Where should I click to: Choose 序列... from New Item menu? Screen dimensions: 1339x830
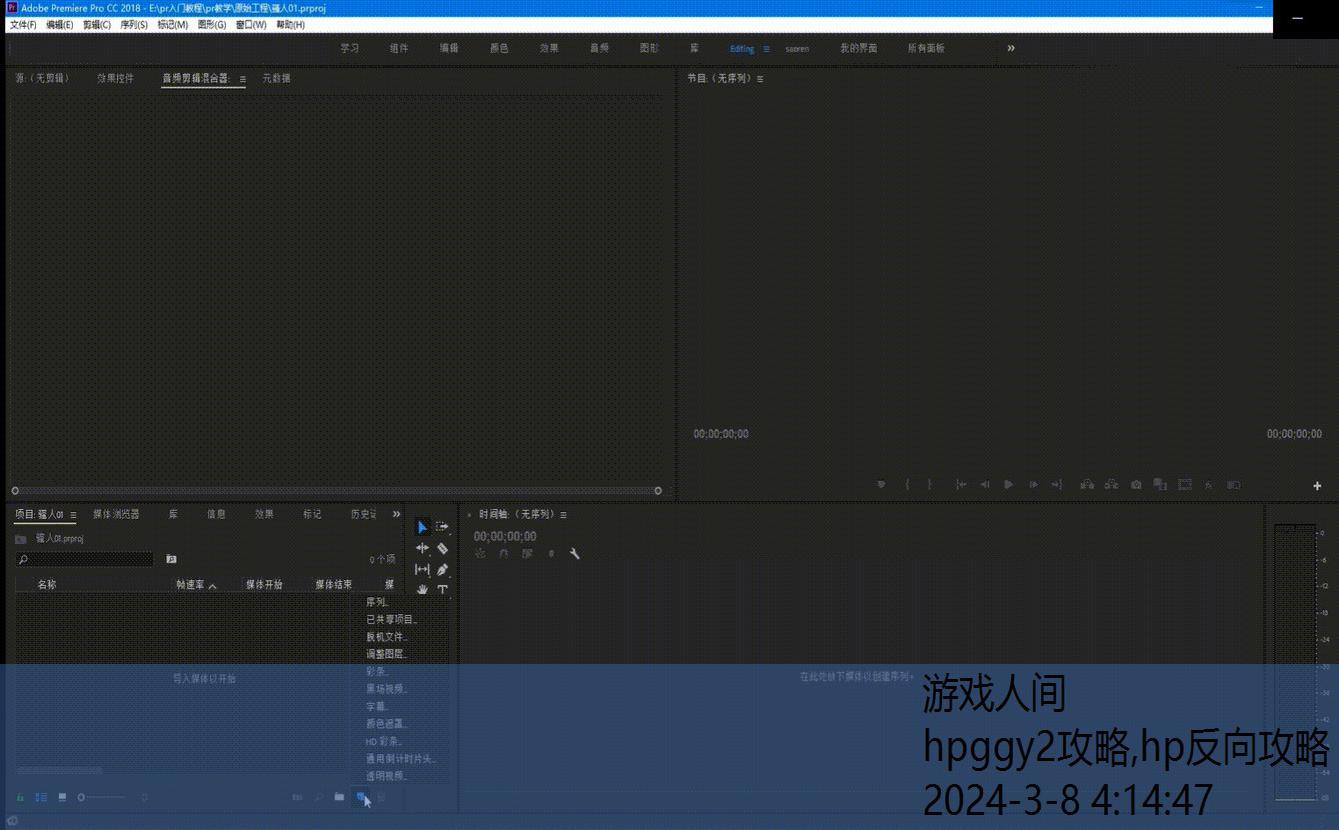coord(378,602)
